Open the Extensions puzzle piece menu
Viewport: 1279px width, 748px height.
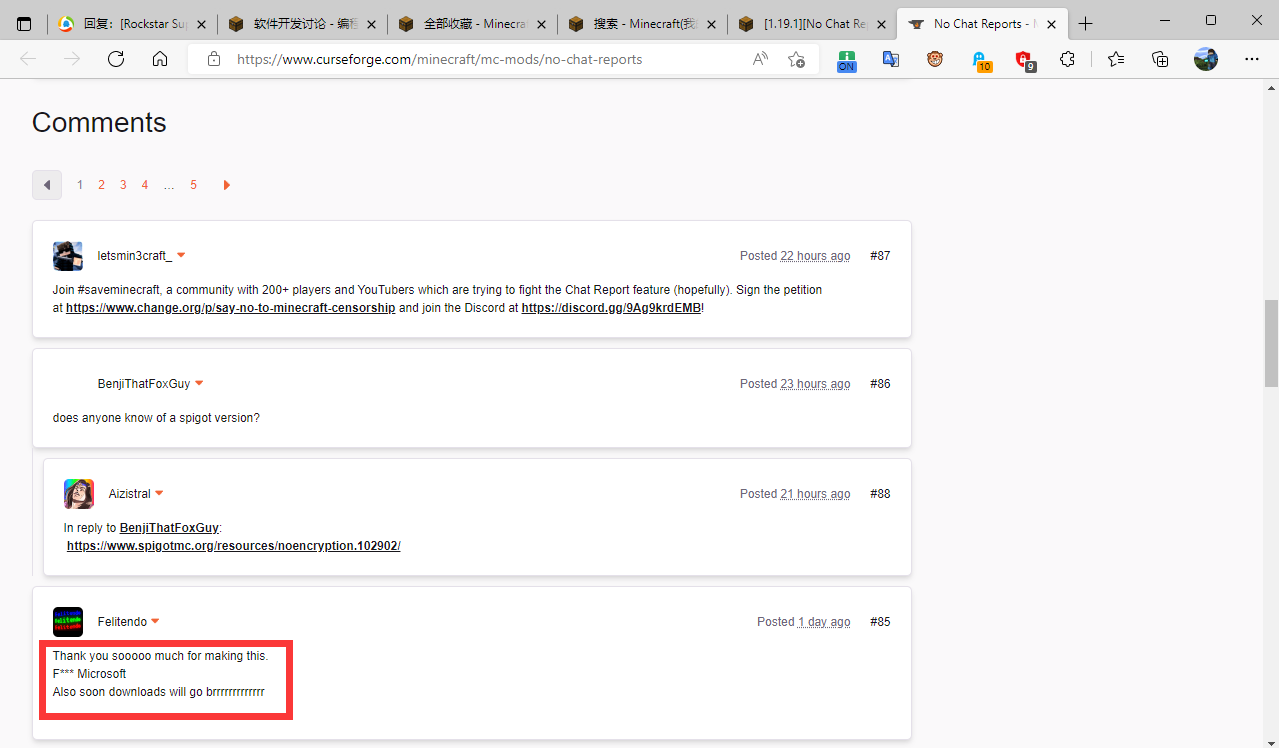coord(1067,59)
